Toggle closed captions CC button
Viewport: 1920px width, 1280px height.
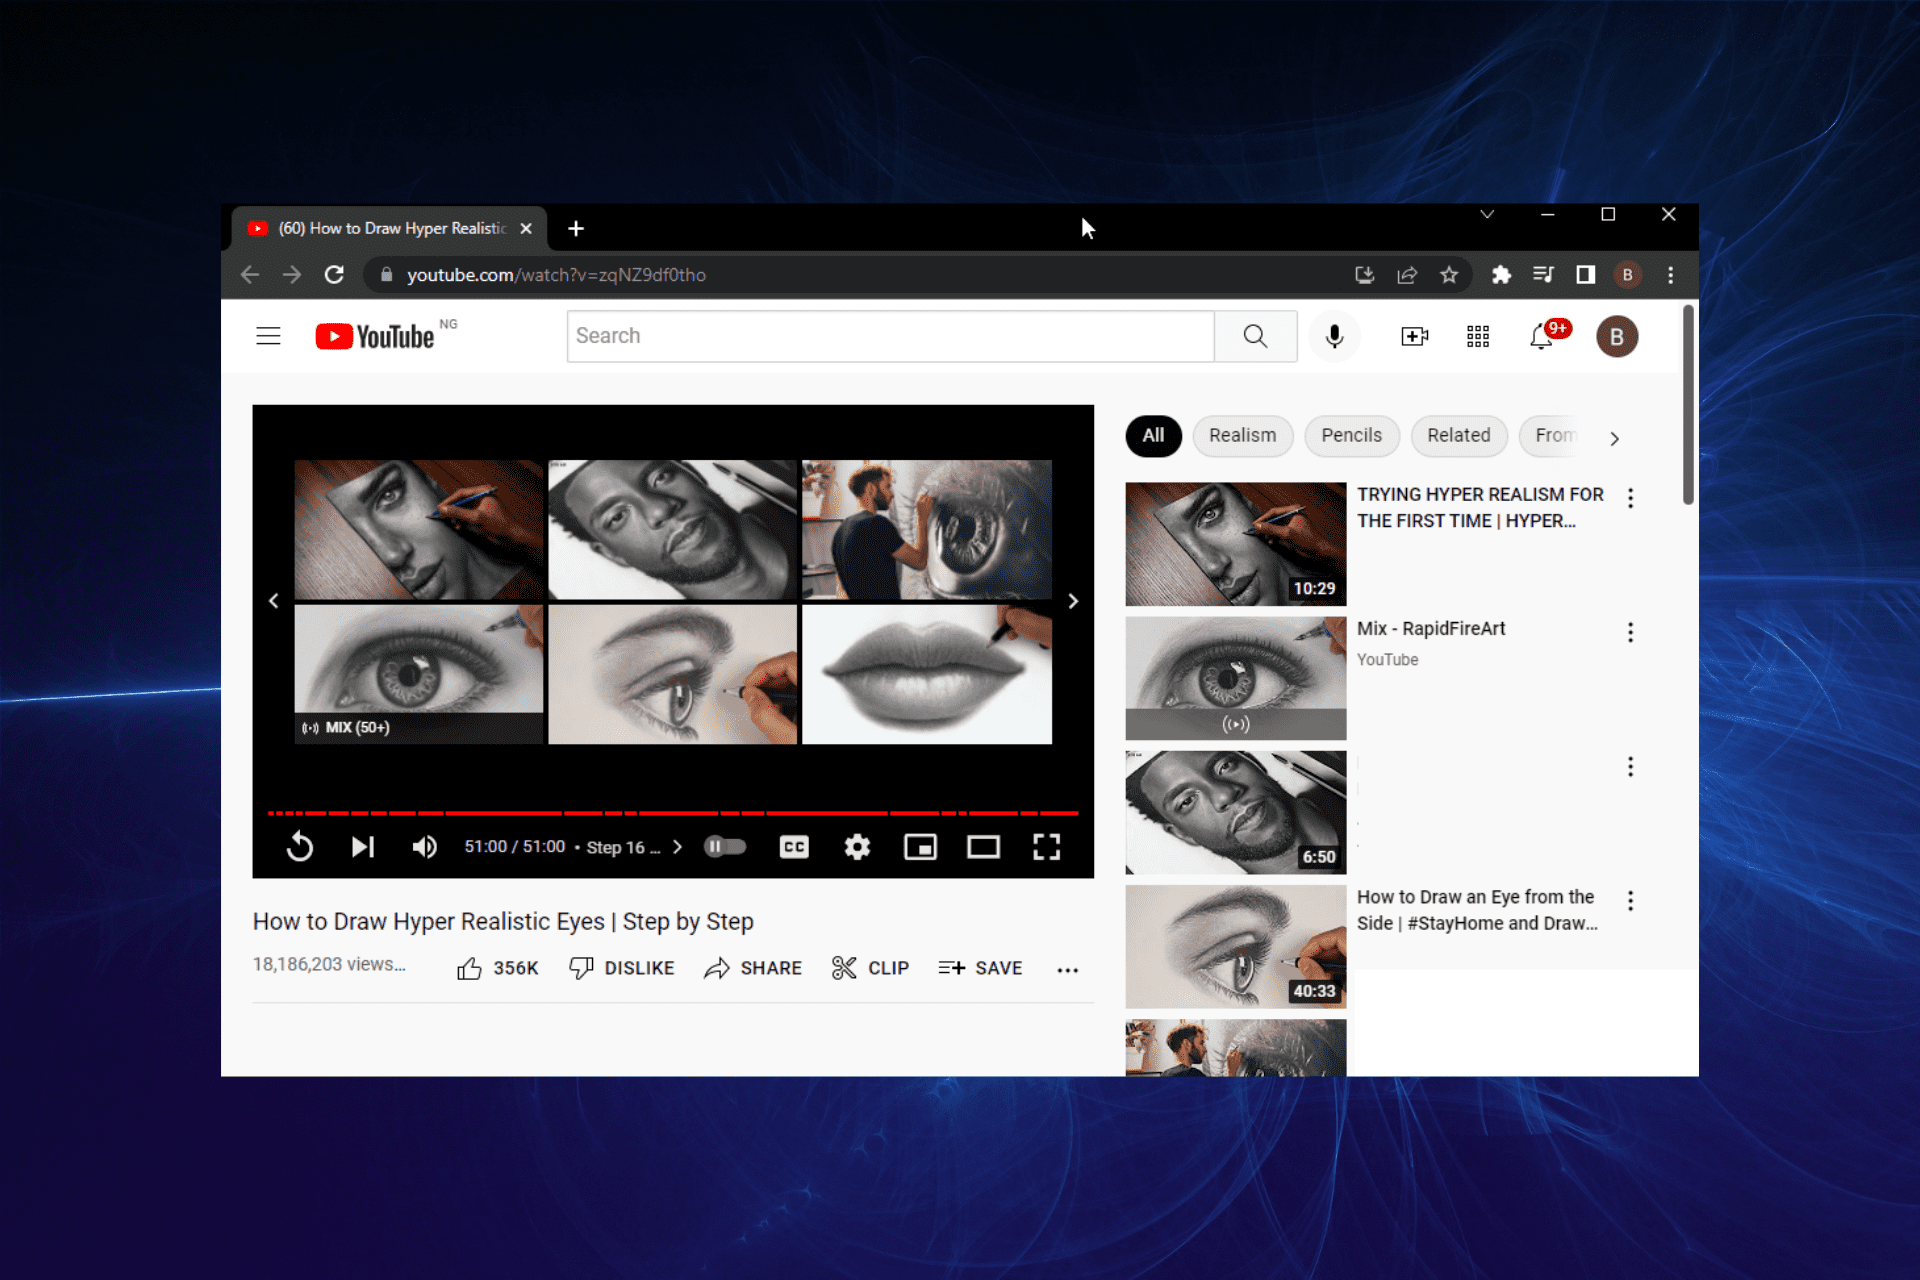click(794, 847)
